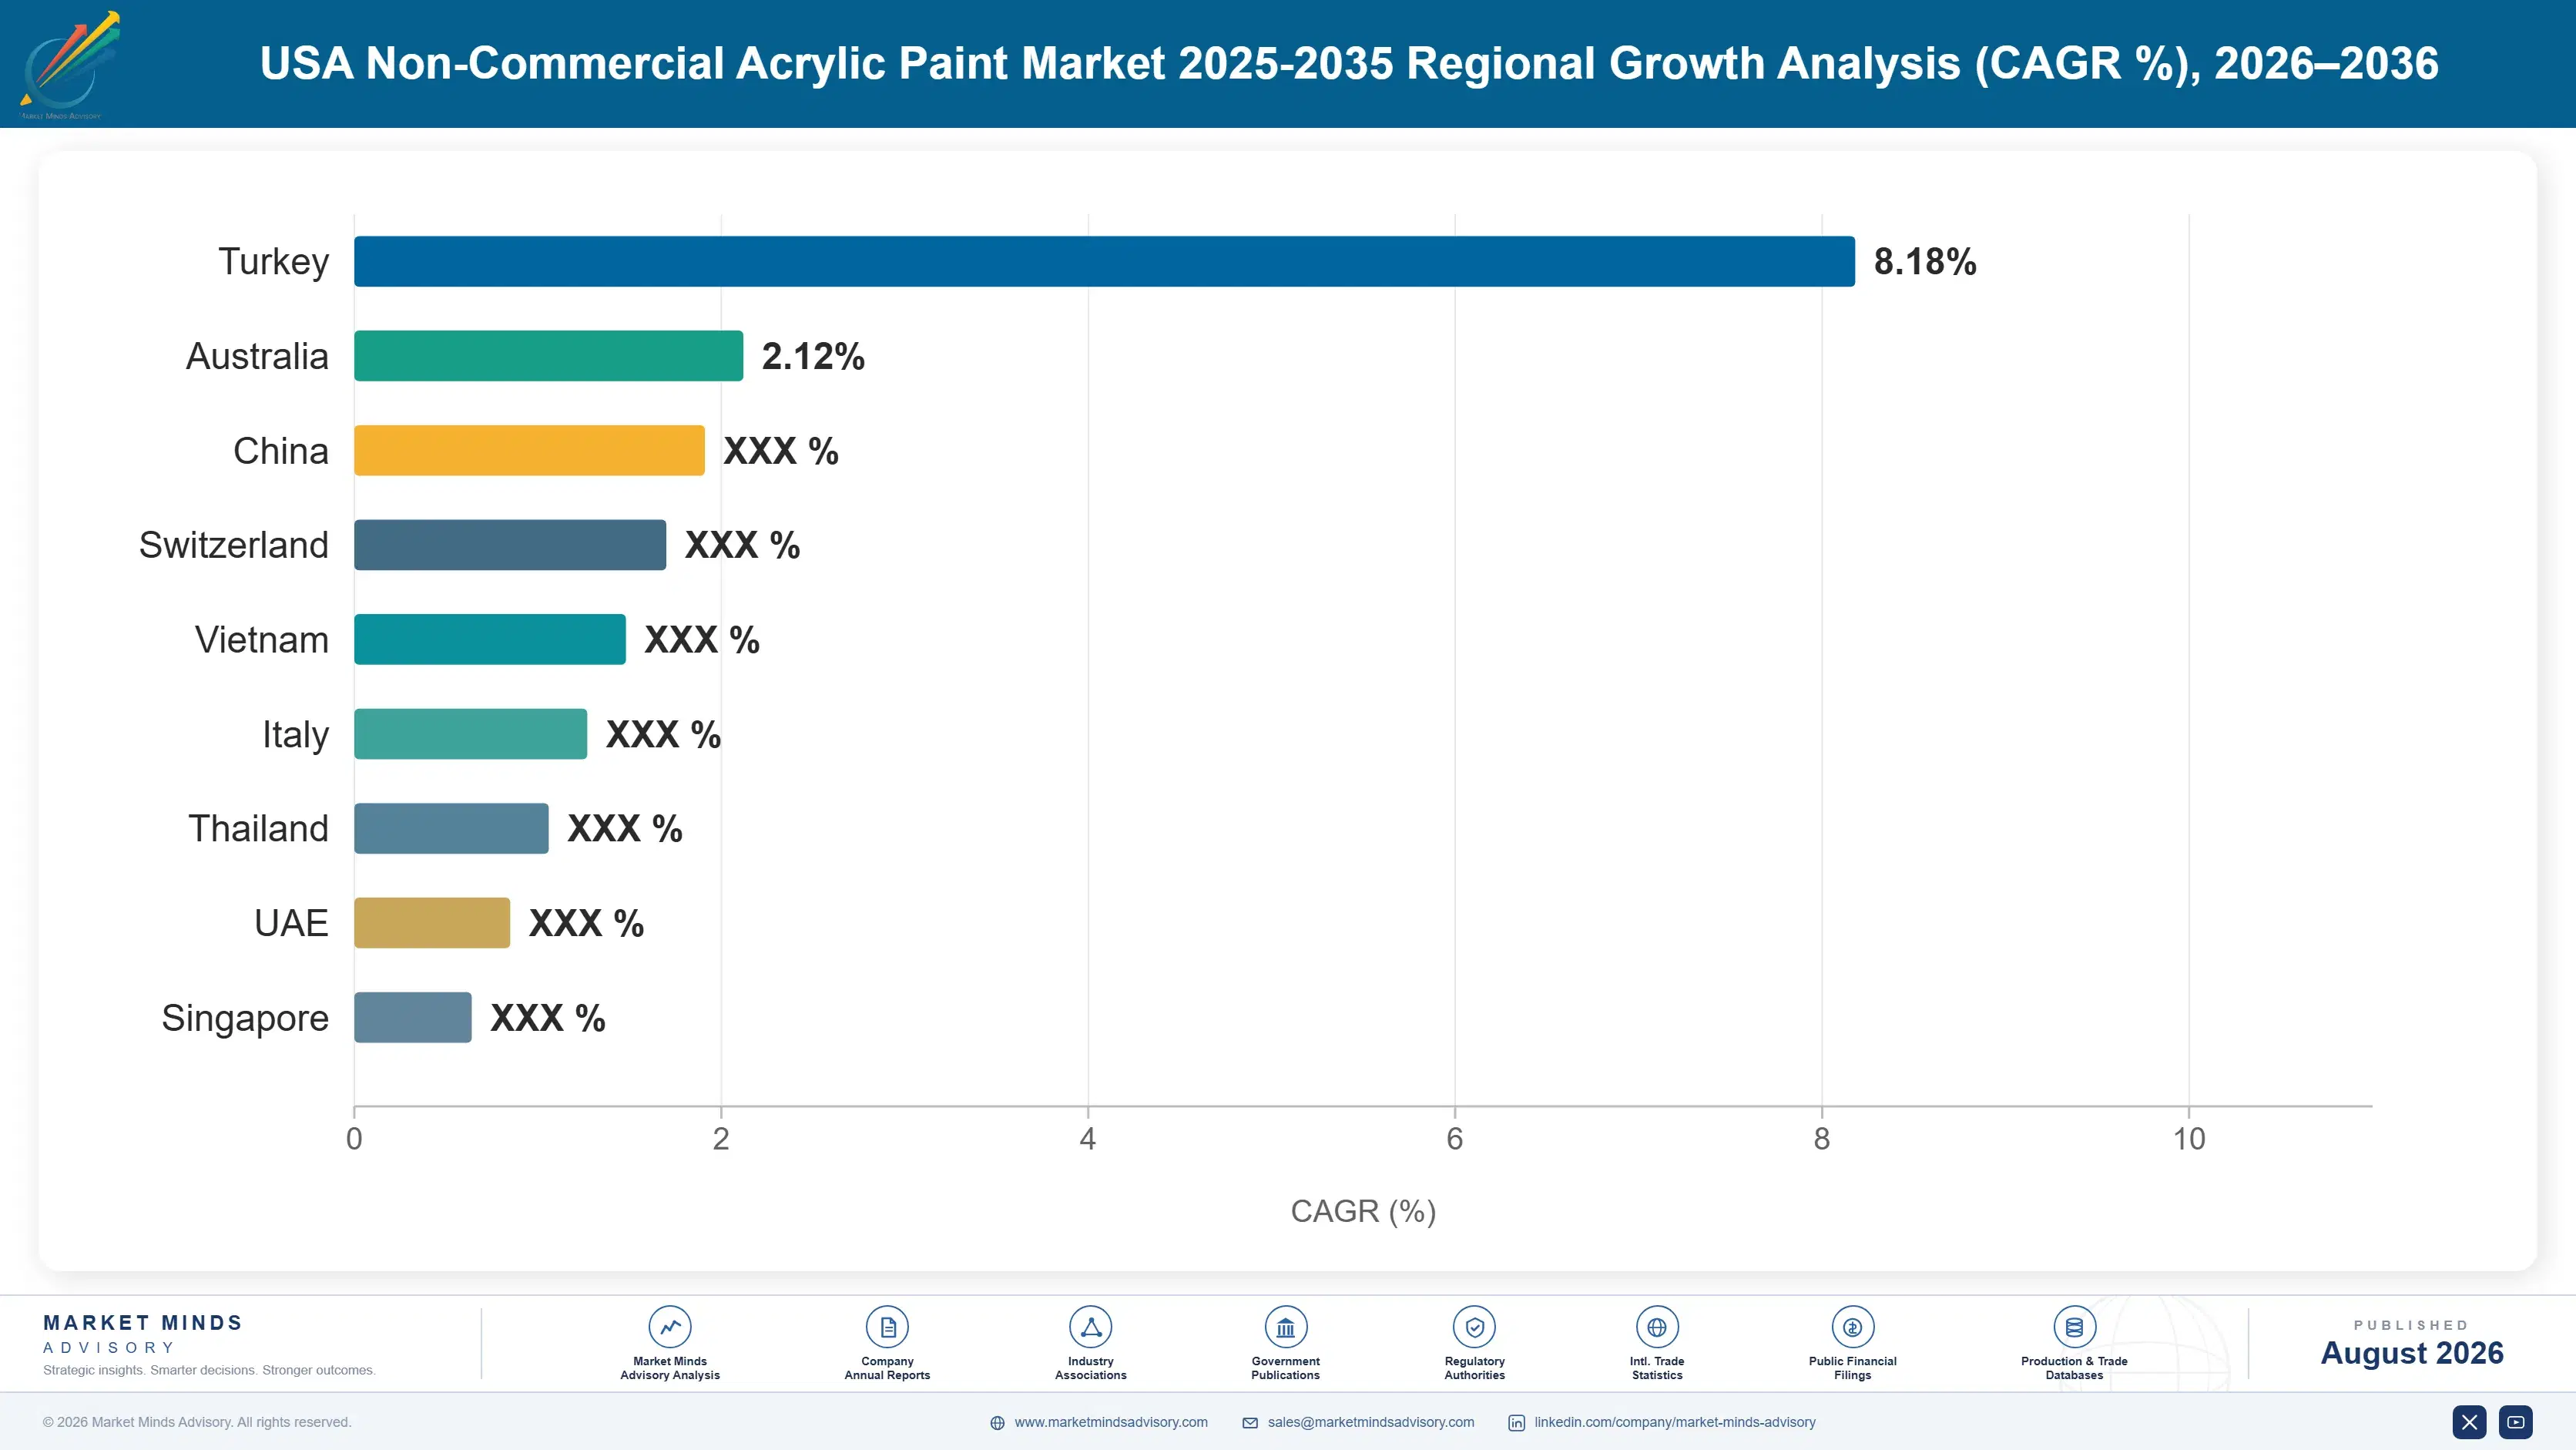Click the Singapore bar in the chart
This screenshot has width=2576, height=1450.
point(413,1017)
